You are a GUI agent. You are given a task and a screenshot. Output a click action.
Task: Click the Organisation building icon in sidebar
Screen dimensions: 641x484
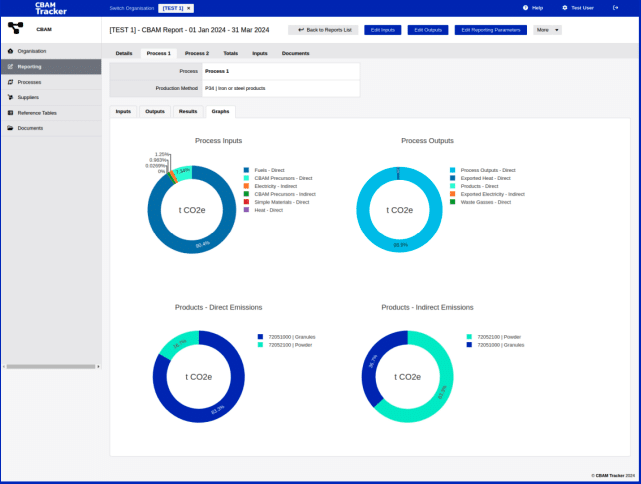tap(10, 50)
